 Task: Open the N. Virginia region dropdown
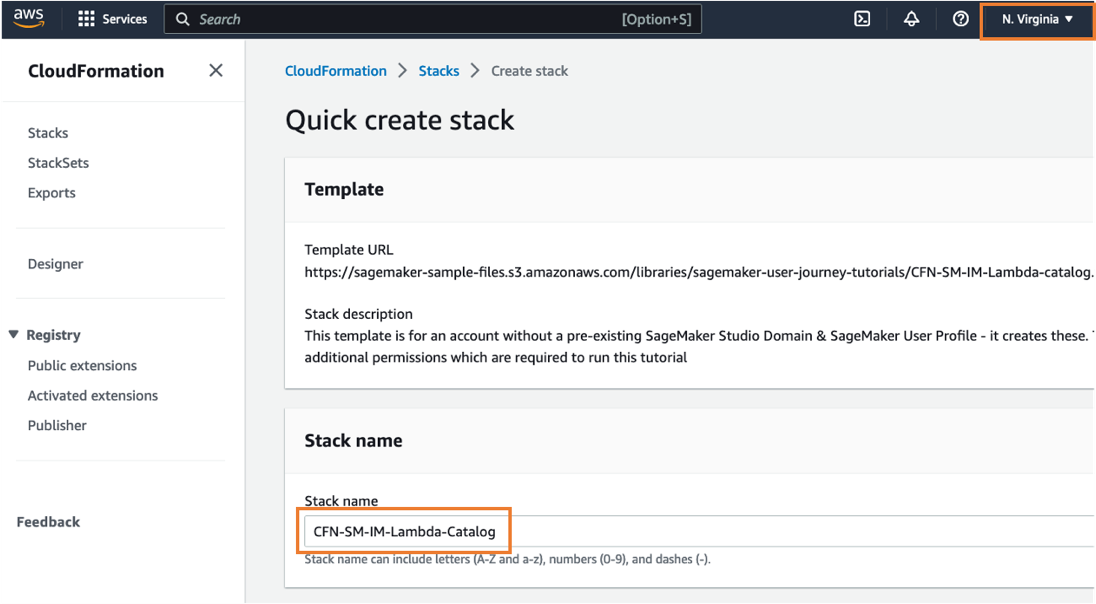click(x=1036, y=18)
